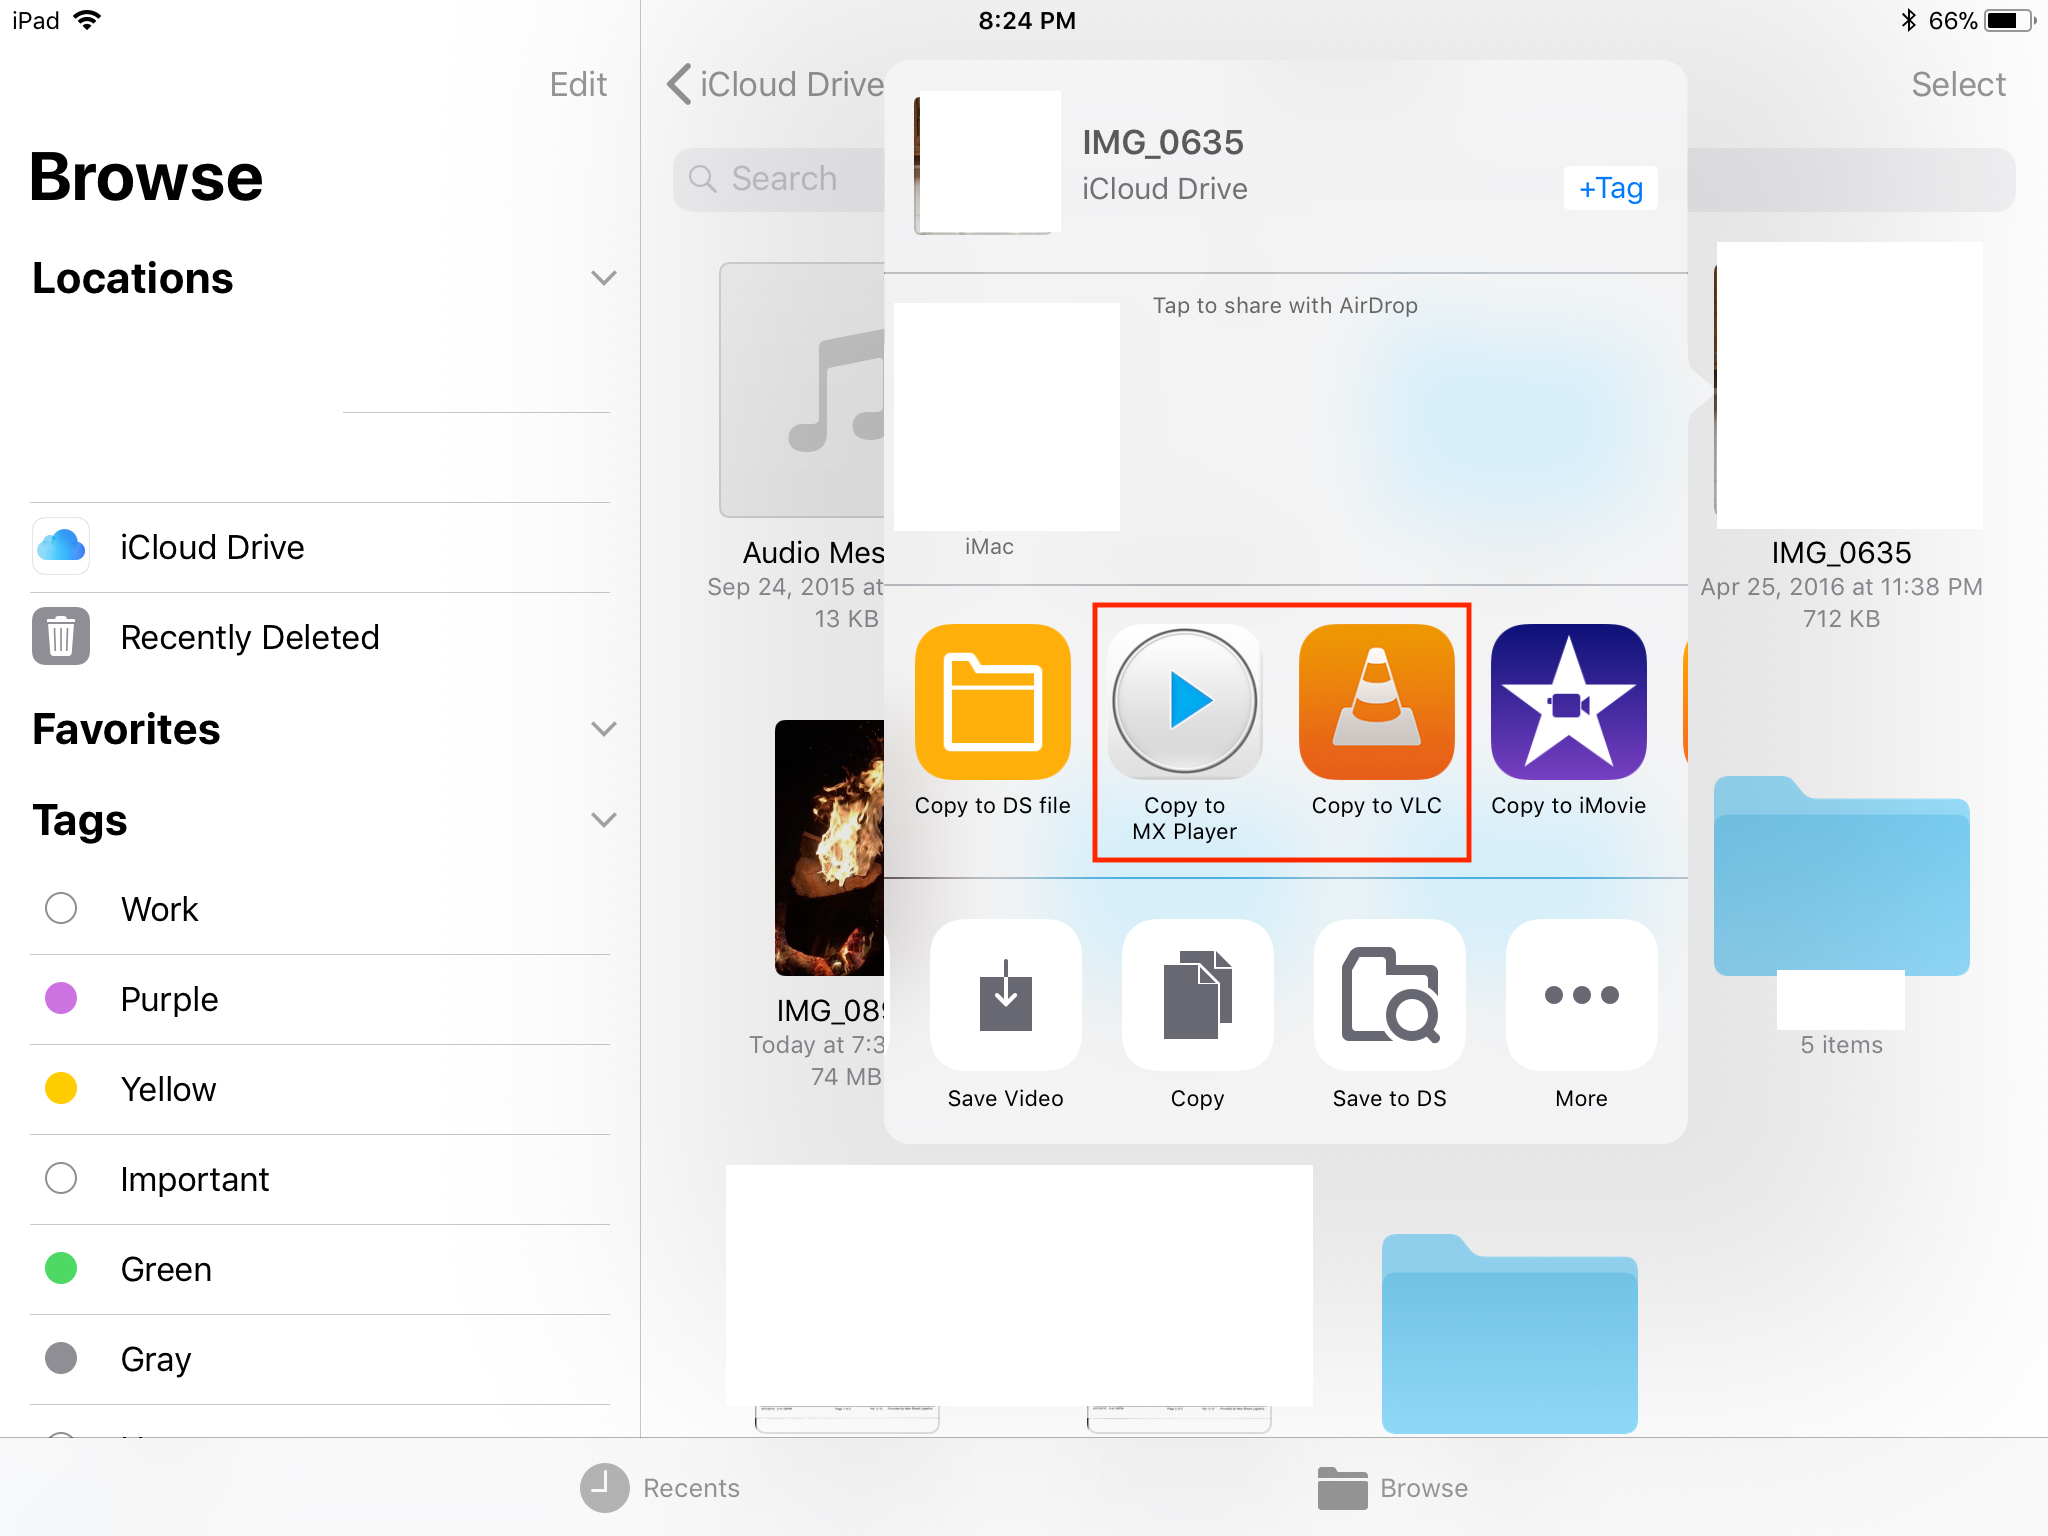Open the More actions button
The image size is (2048, 1536).
click(x=1581, y=995)
